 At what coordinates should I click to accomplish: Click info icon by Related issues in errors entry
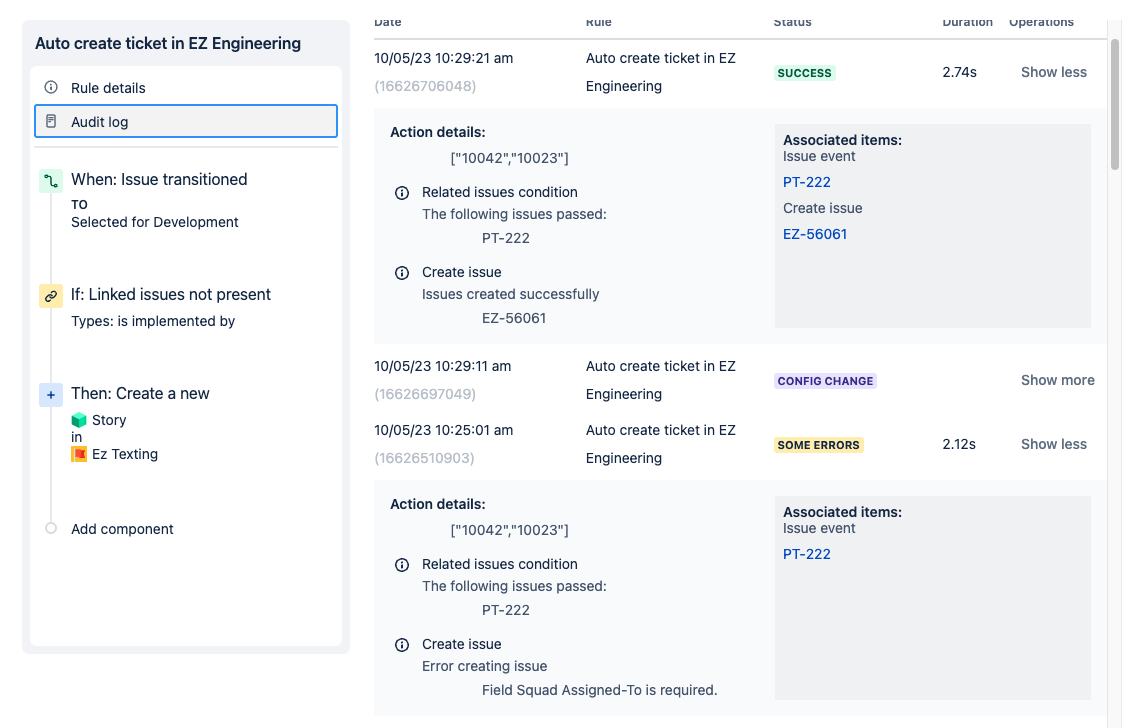(402, 564)
